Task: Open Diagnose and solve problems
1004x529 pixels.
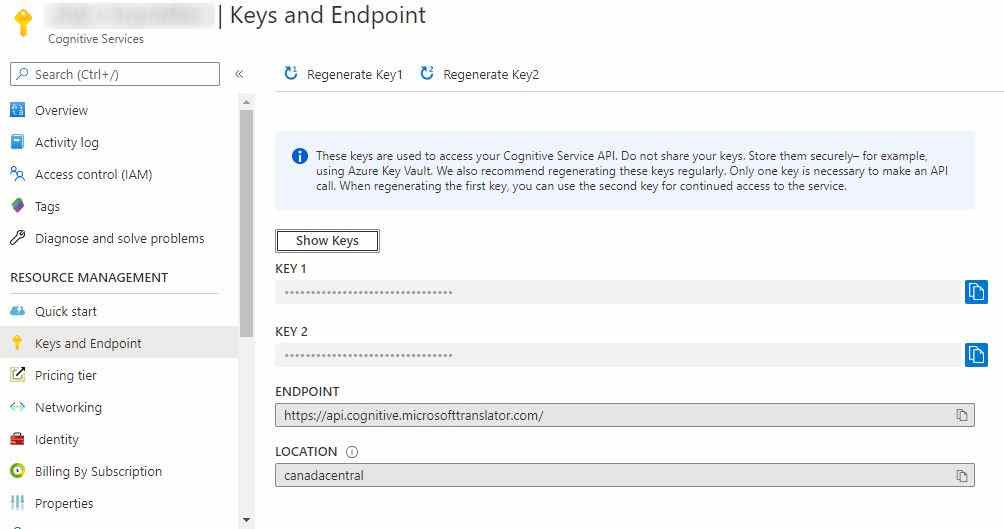Action: [119, 238]
